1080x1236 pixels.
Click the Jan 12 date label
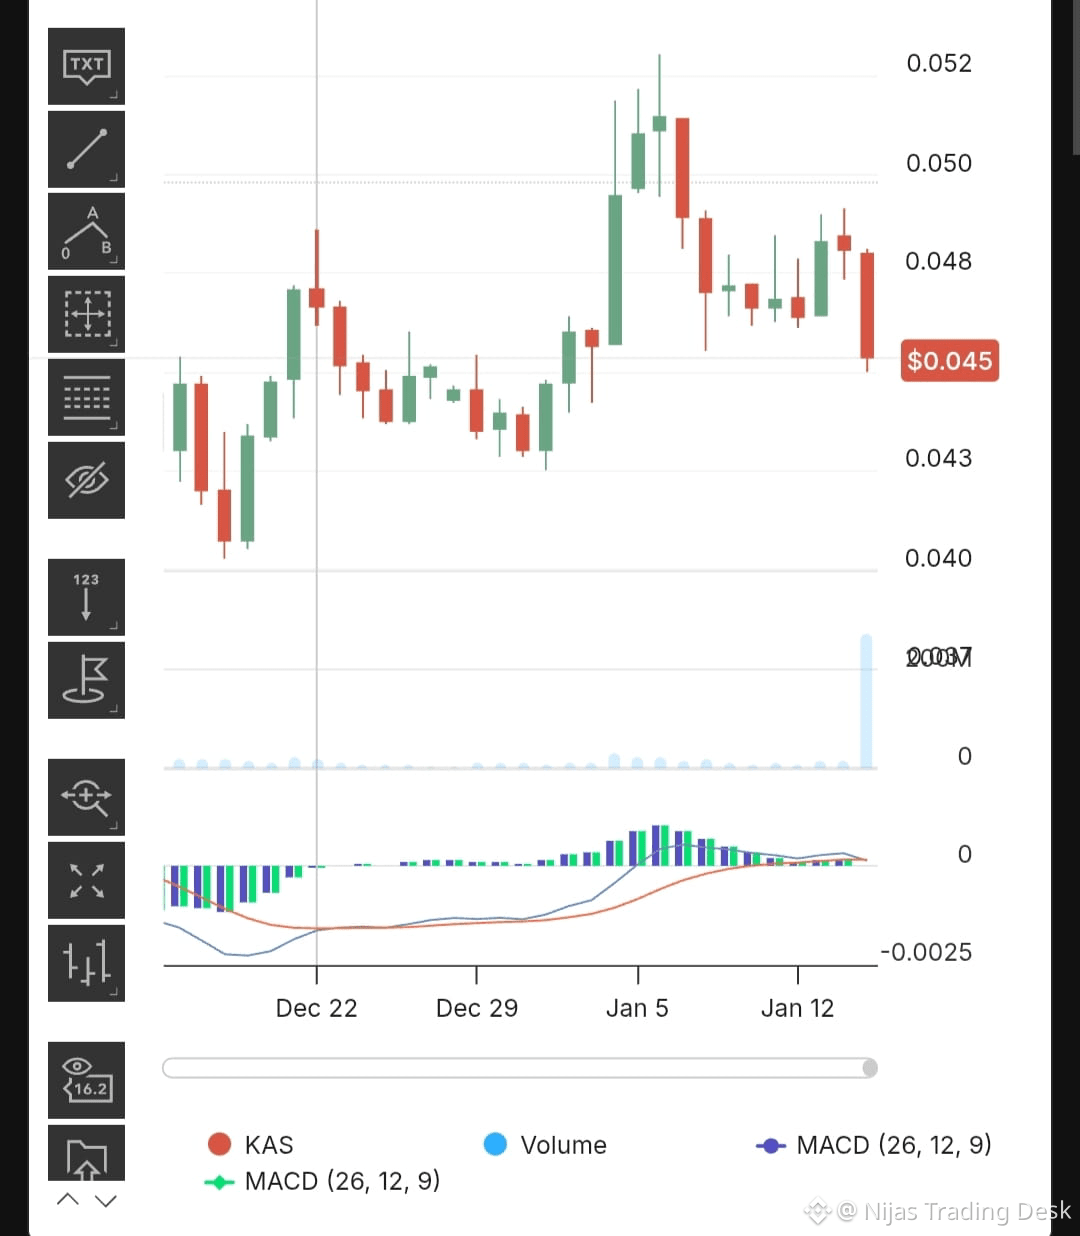click(797, 1008)
